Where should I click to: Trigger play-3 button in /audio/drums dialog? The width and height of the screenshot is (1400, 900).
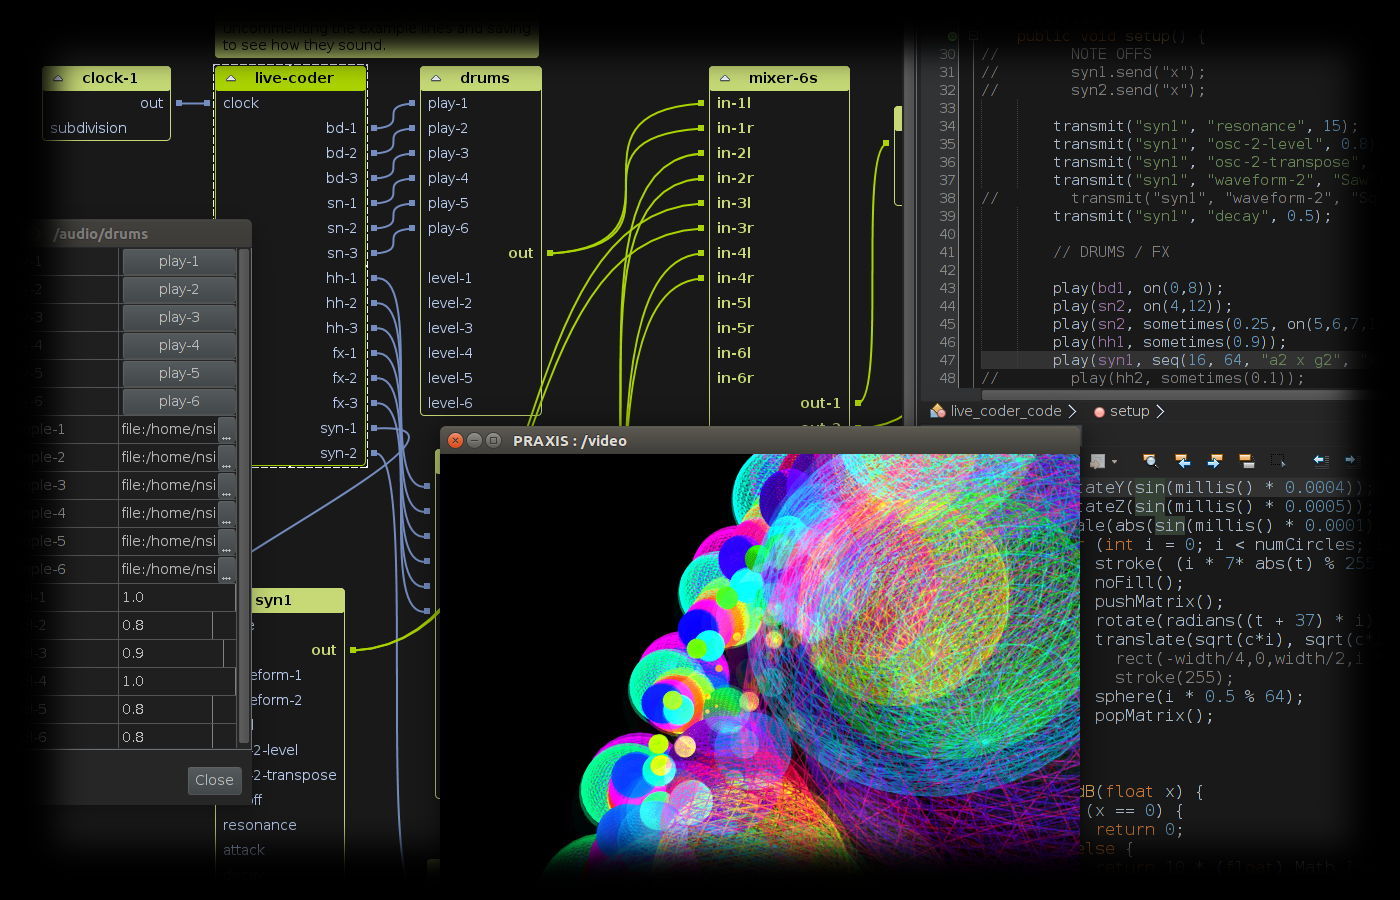pos(179,317)
